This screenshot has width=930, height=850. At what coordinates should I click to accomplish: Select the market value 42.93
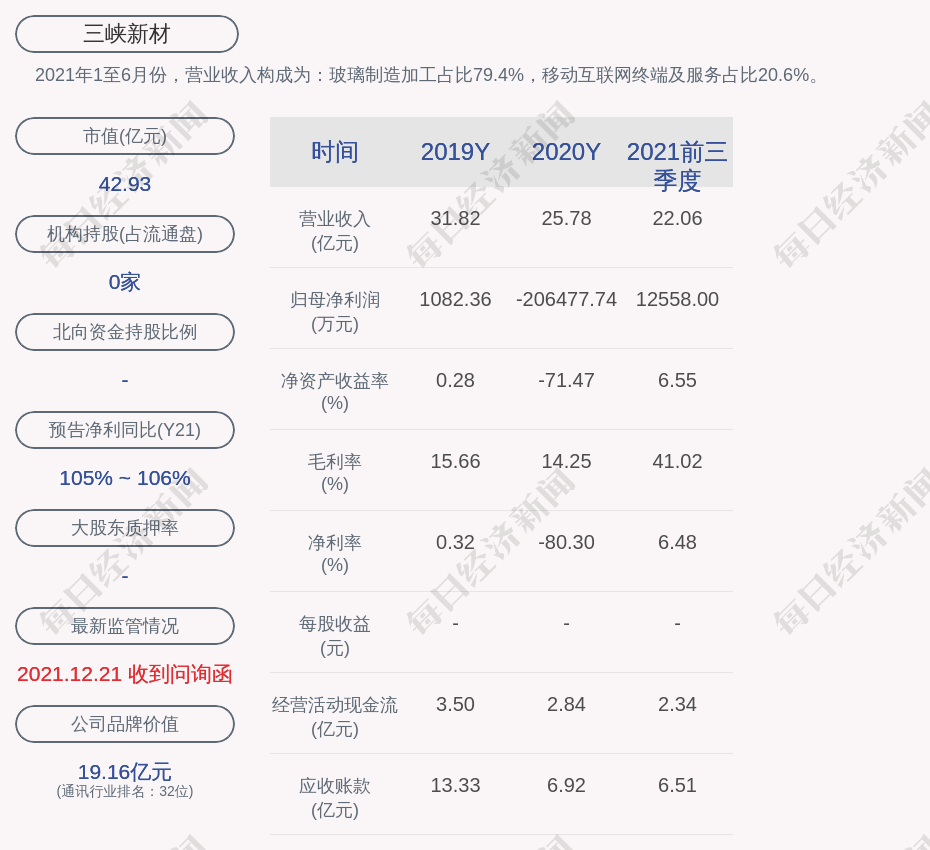[x=125, y=184]
